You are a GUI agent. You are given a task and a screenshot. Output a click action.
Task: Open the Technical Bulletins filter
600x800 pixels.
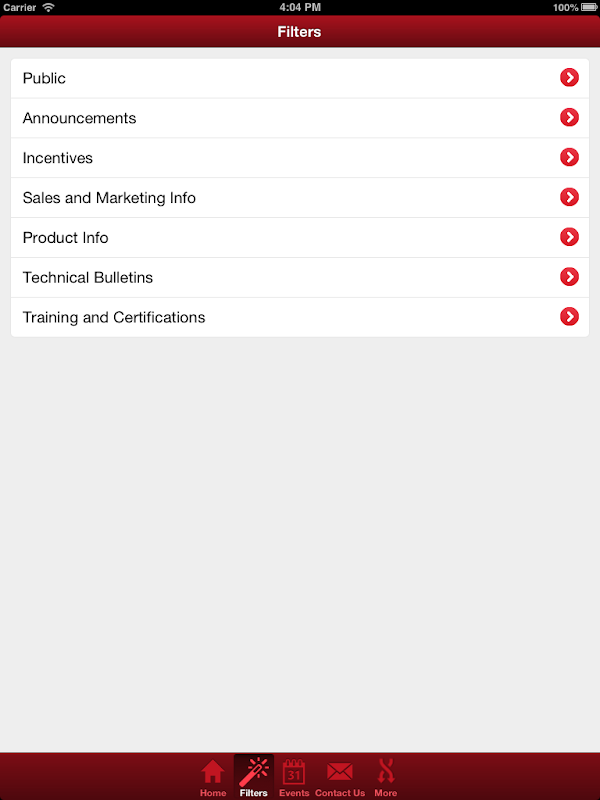88,277
